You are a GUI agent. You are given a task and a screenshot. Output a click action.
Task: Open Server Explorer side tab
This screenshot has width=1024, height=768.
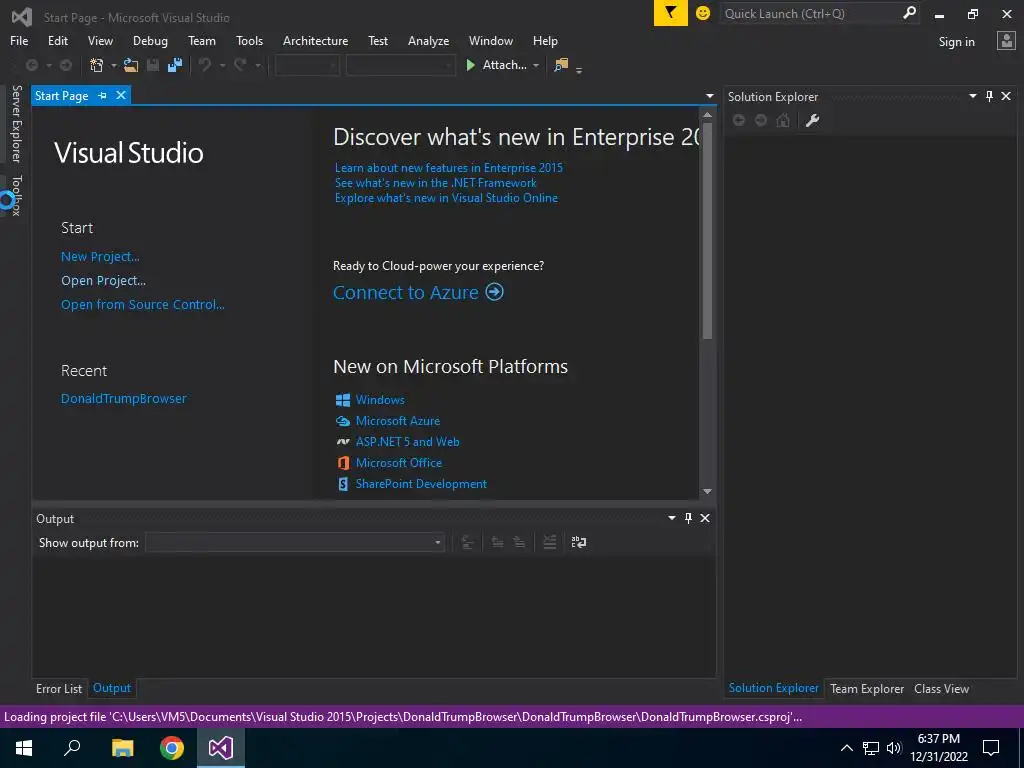pyautogui.click(x=16, y=123)
